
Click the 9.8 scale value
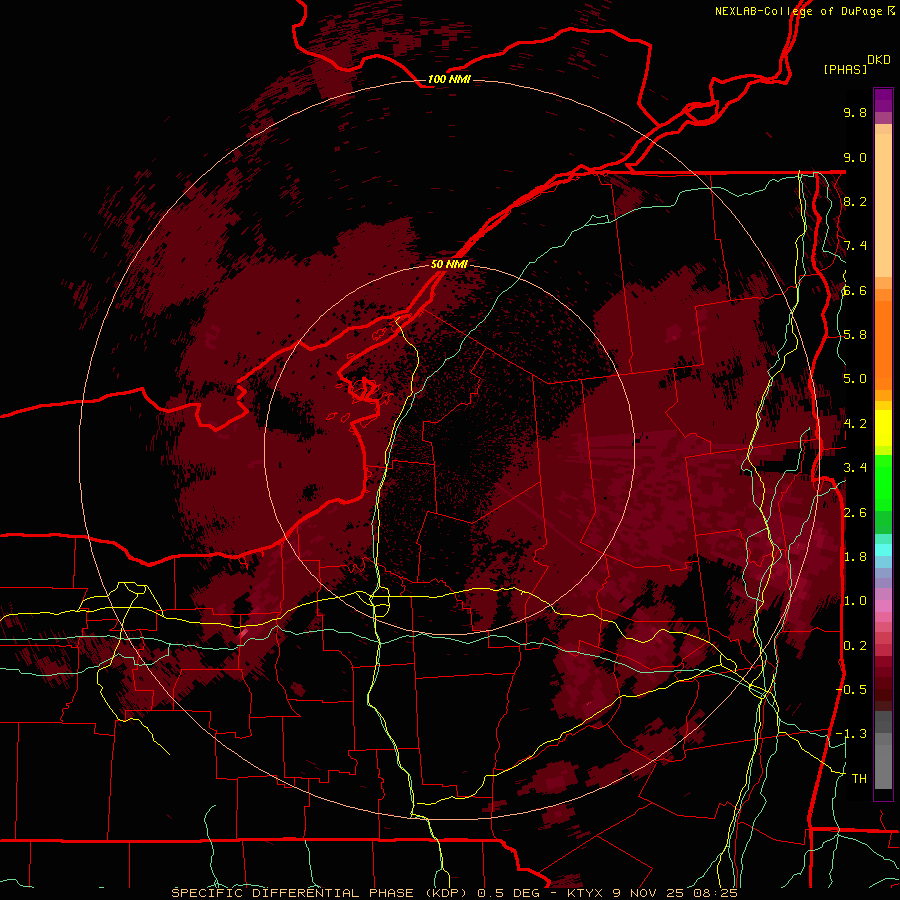855,112
